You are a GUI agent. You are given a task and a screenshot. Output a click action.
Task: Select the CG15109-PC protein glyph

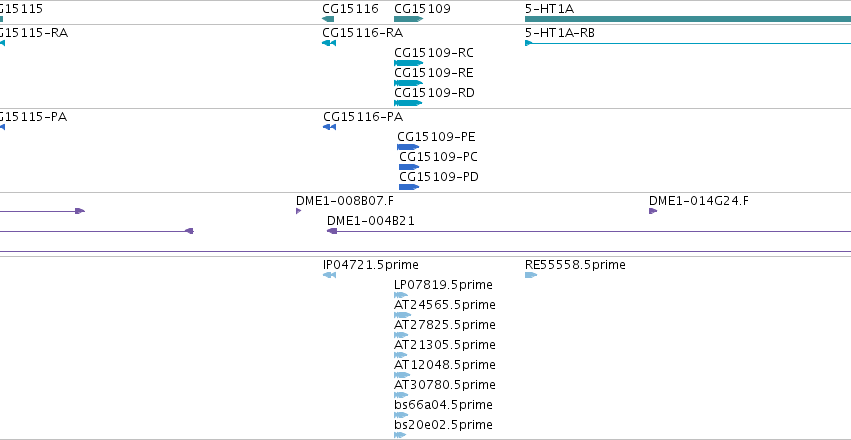(409, 167)
